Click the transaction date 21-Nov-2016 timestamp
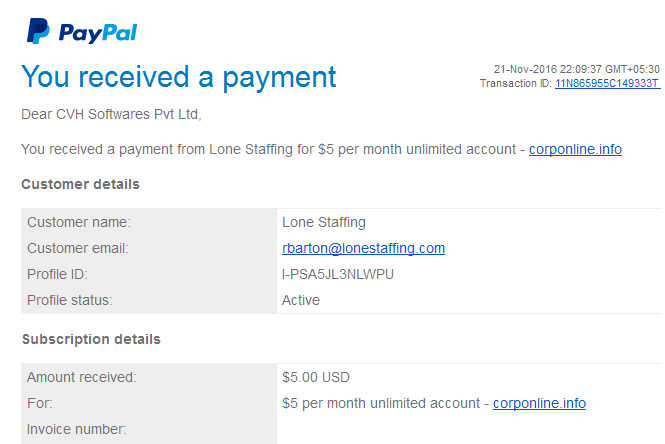 click(x=576, y=69)
